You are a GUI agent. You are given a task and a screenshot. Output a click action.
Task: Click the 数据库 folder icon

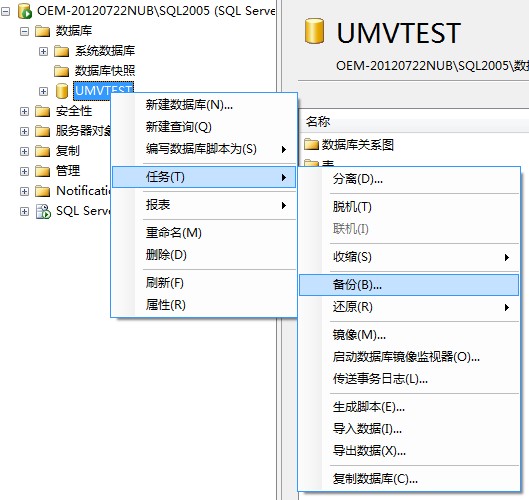pos(43,31)
